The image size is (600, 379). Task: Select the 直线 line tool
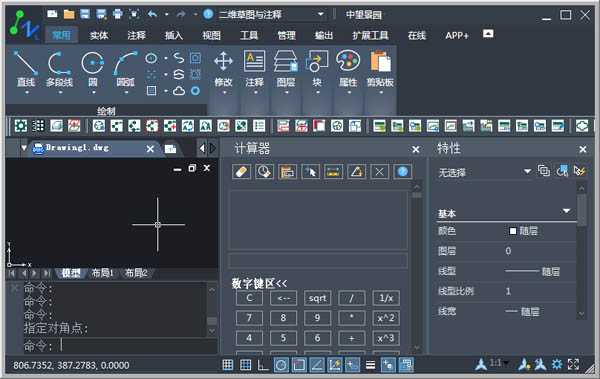[26, 69]
